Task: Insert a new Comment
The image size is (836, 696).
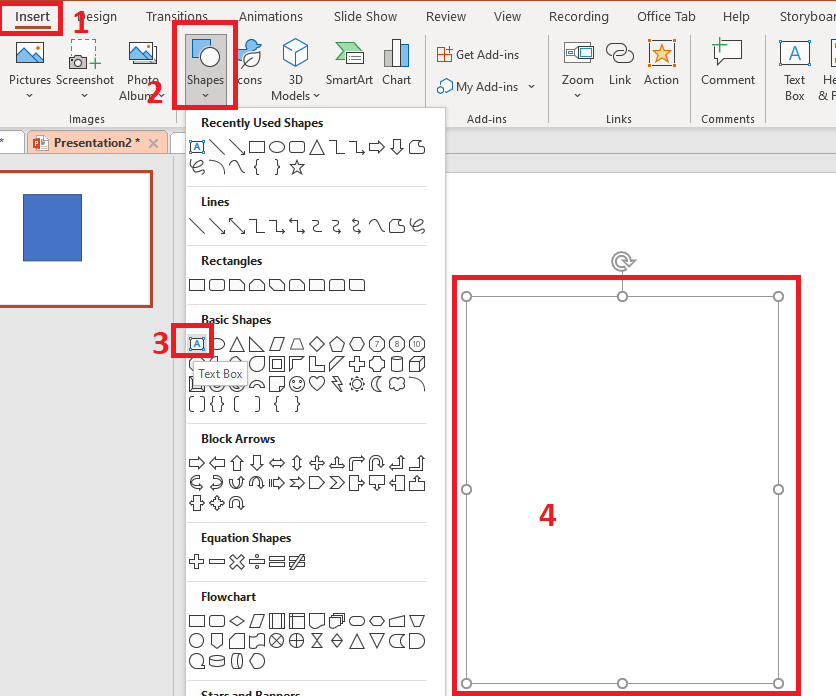Action: [728, 63]
